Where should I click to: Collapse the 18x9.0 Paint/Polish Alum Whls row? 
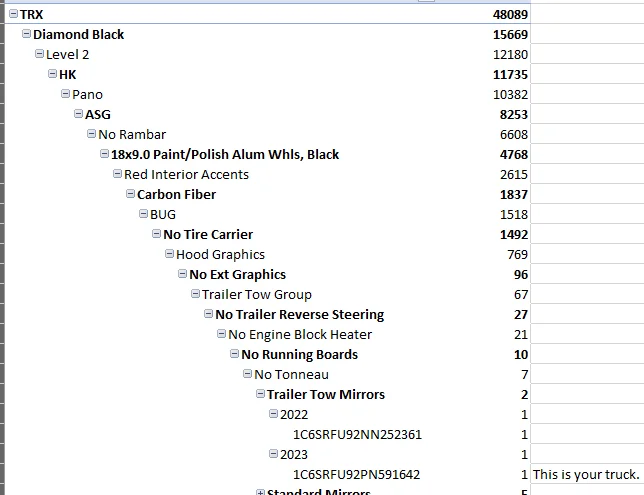coord(104,154)
